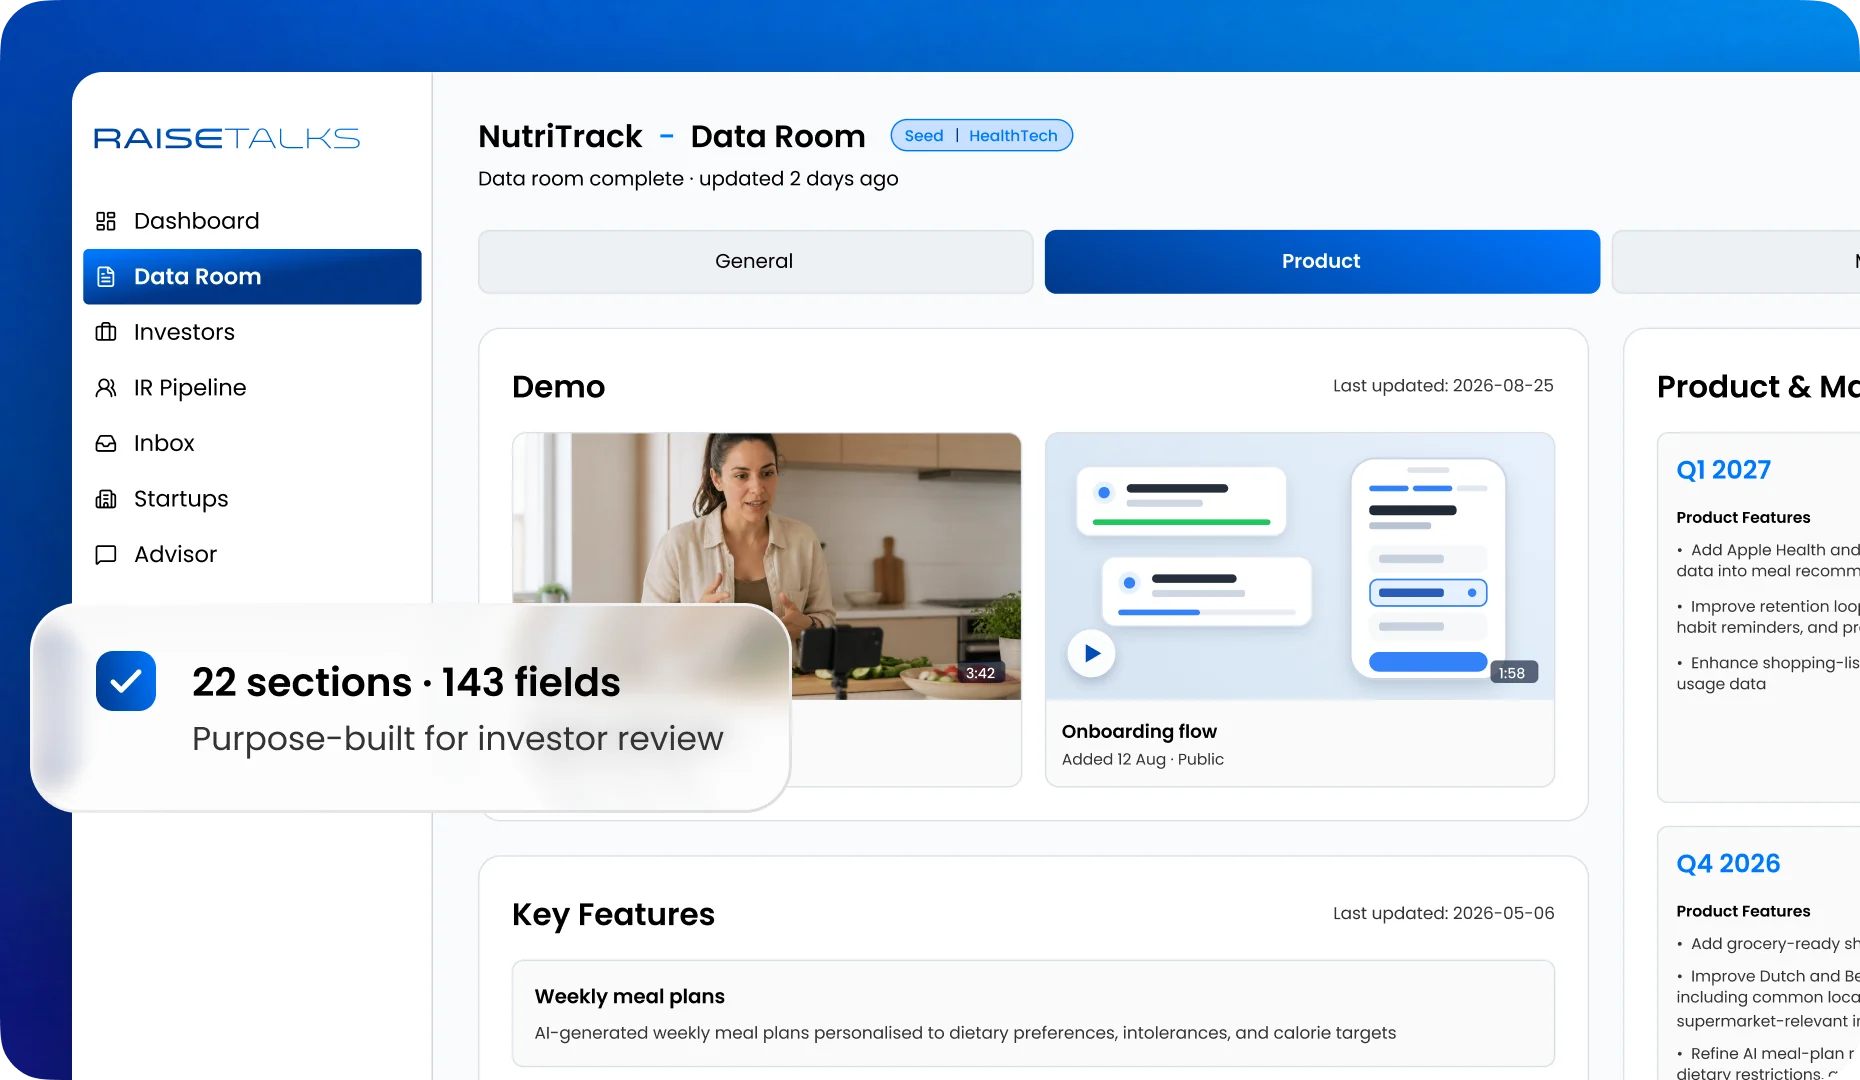Click Product Features under Q1 2027
Screen dimensions: 1860x1080
coord(1743,517)
